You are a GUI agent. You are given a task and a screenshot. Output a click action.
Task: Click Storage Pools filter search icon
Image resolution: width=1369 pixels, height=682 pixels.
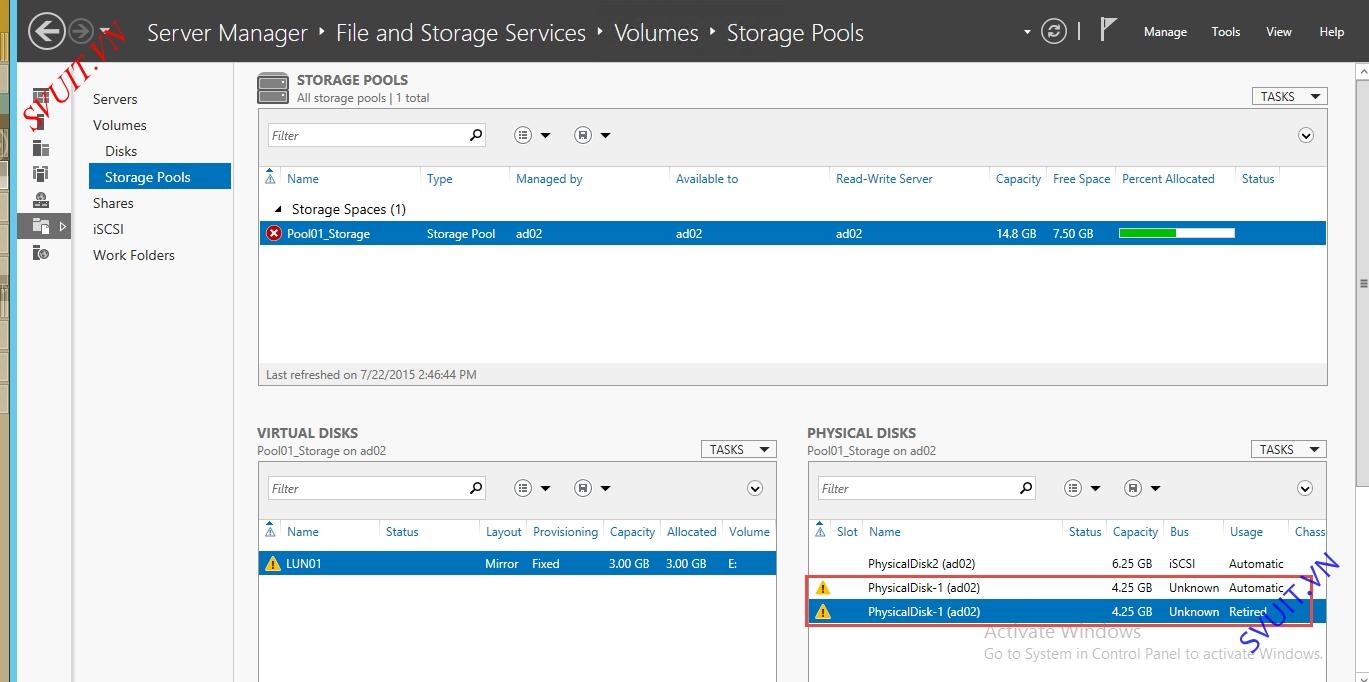point(476,134)
